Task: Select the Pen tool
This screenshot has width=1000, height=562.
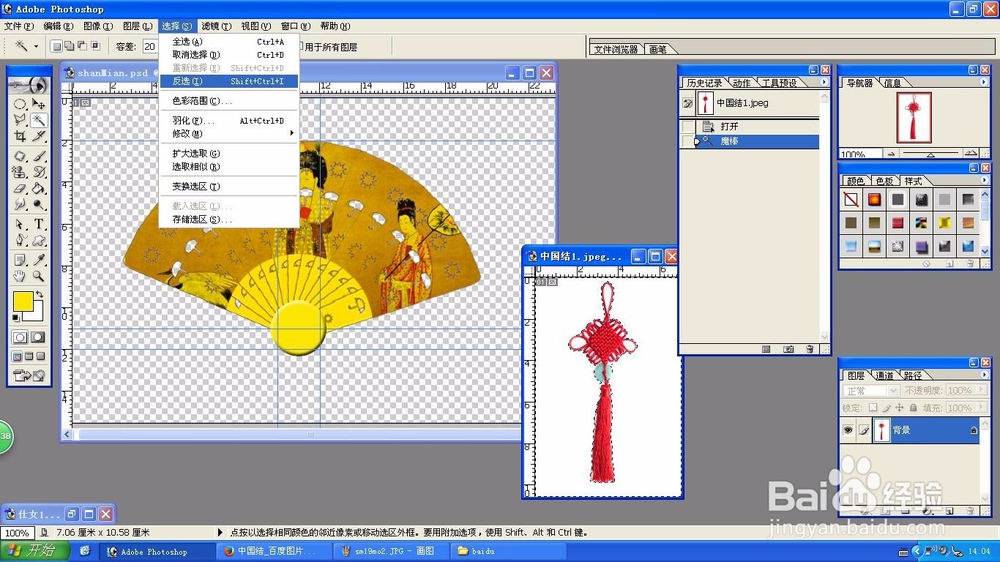Action: click(20, 240)
